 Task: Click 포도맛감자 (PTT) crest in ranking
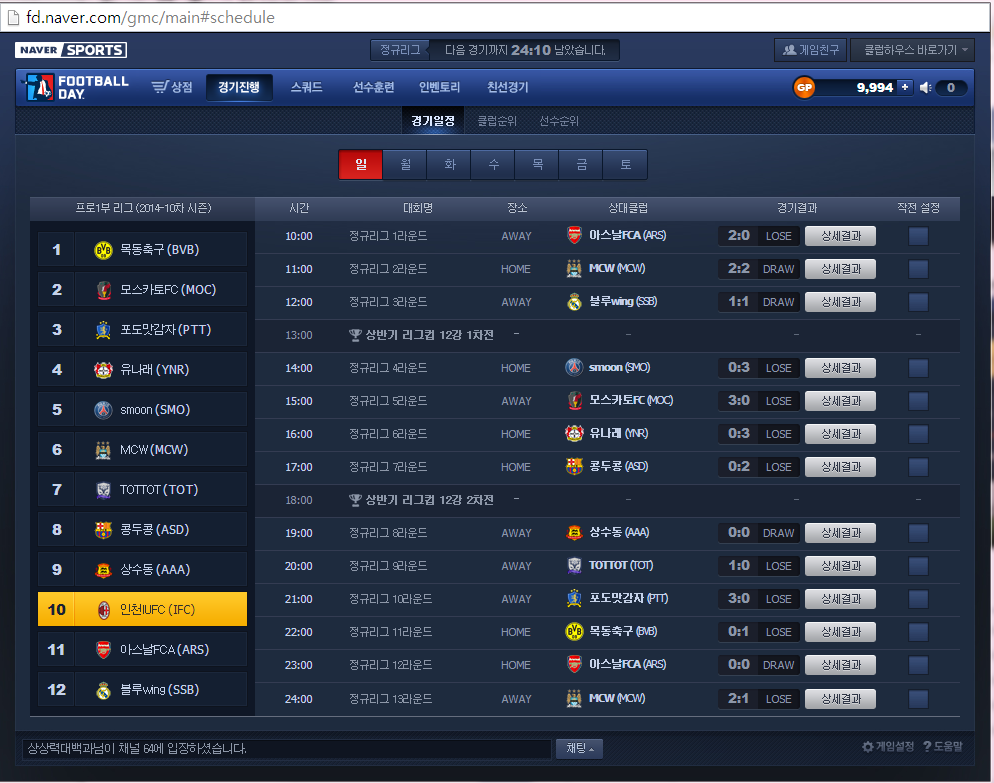pyautogui.click(x=103, y=330)
